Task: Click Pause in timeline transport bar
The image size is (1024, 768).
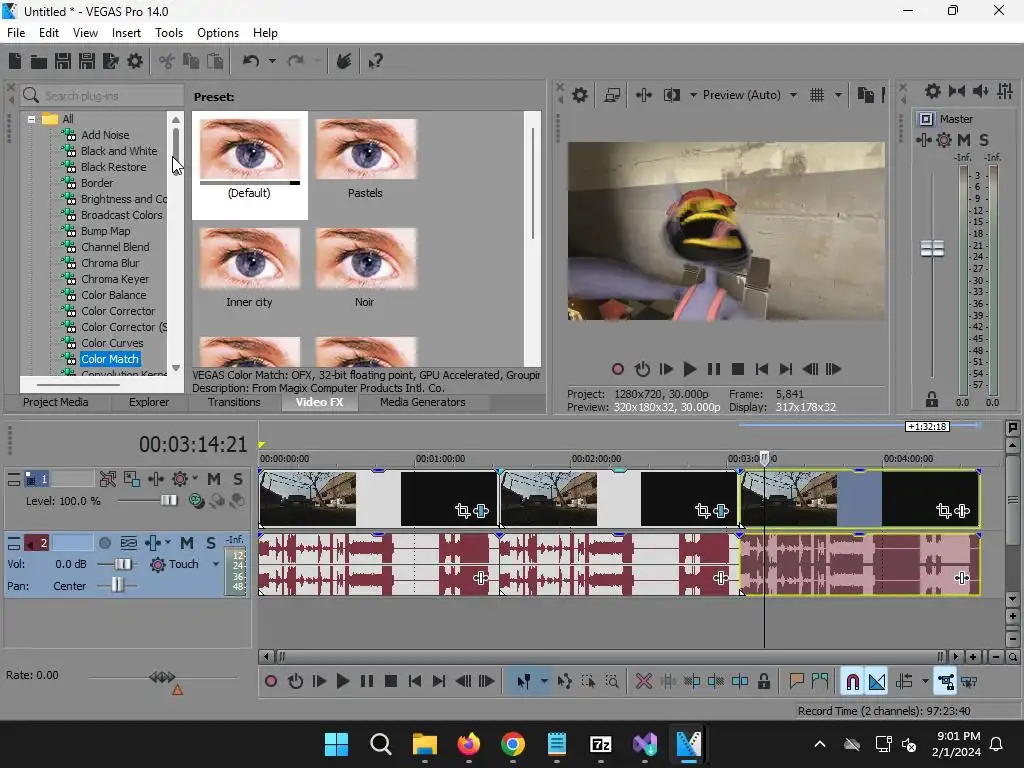Action: click(367, 682)
